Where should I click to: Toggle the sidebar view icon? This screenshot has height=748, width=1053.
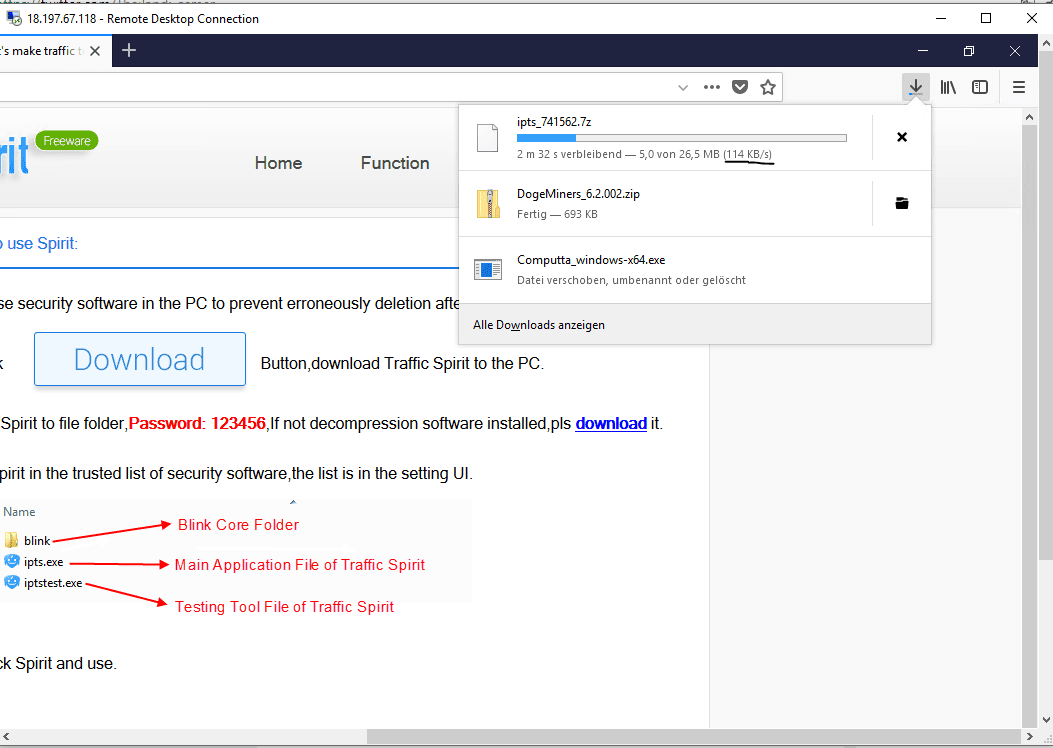[x=980, y=87]
